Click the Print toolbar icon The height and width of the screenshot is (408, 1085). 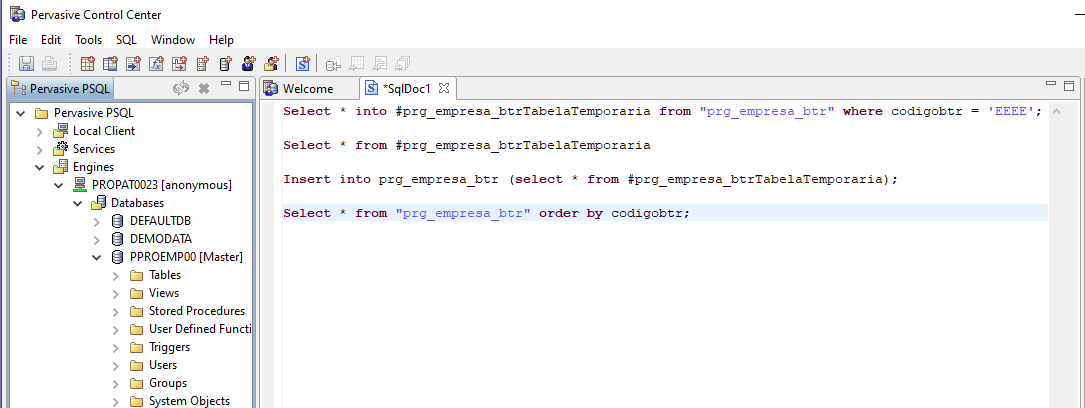coord(49,64)
